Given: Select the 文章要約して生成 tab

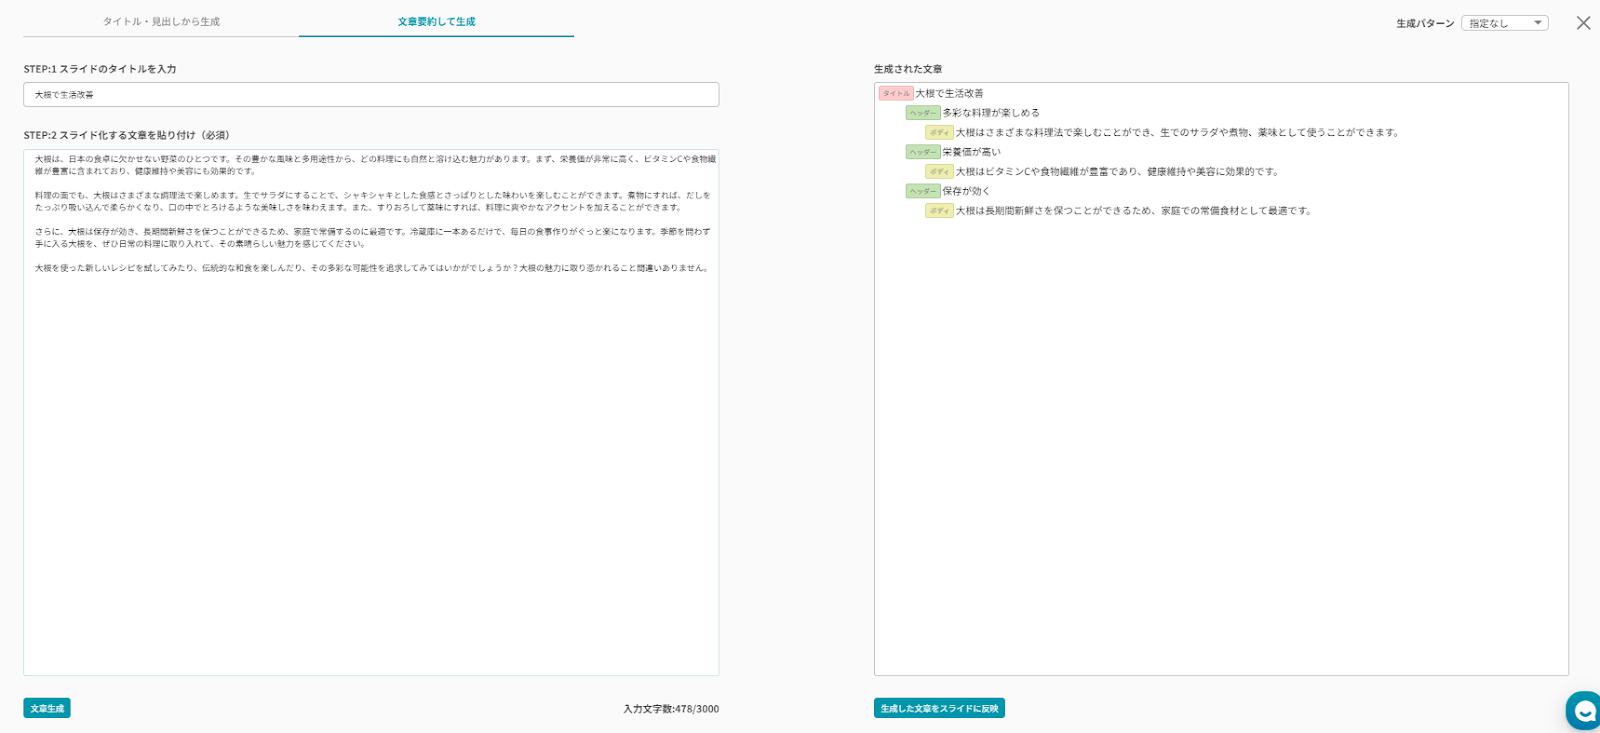Looking at the screenshot, I should click(436, 21).
